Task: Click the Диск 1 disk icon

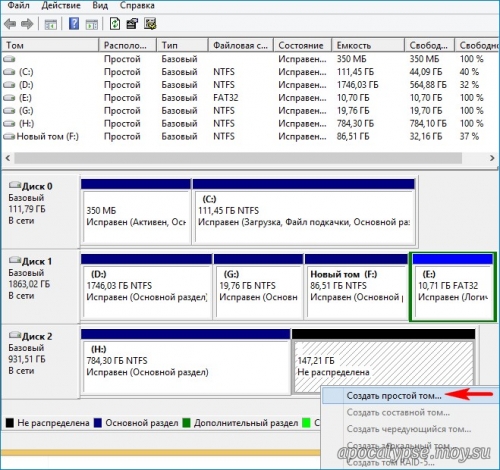Action: pos(15,260)
